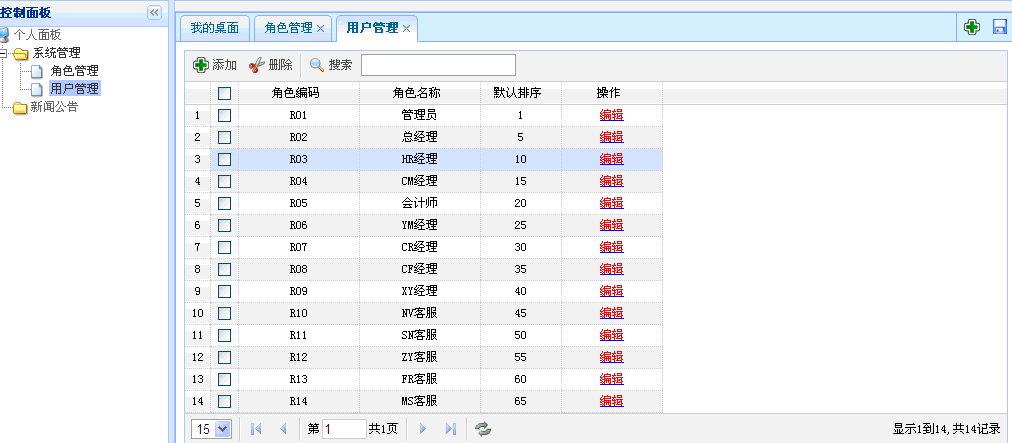This screenshot has height=443, width=1012.
Task: Click 编辑 for 总经理 row
Action: [611, 138]
